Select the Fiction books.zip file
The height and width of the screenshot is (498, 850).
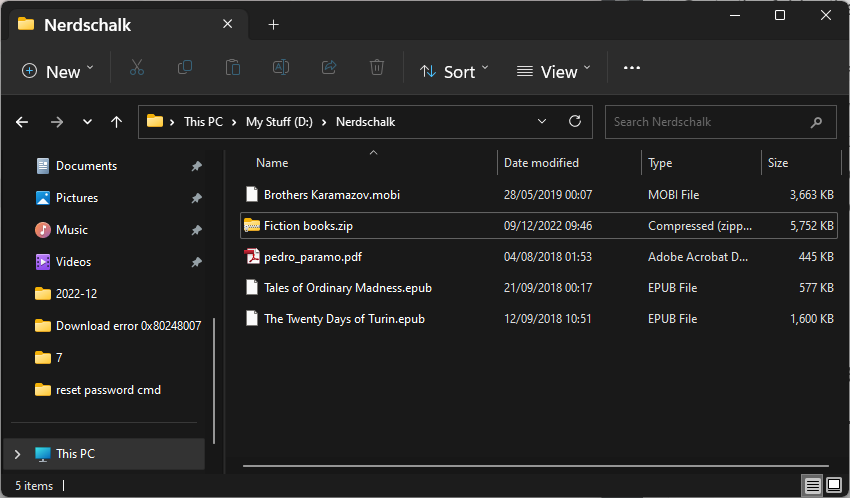tap(308, 226)
